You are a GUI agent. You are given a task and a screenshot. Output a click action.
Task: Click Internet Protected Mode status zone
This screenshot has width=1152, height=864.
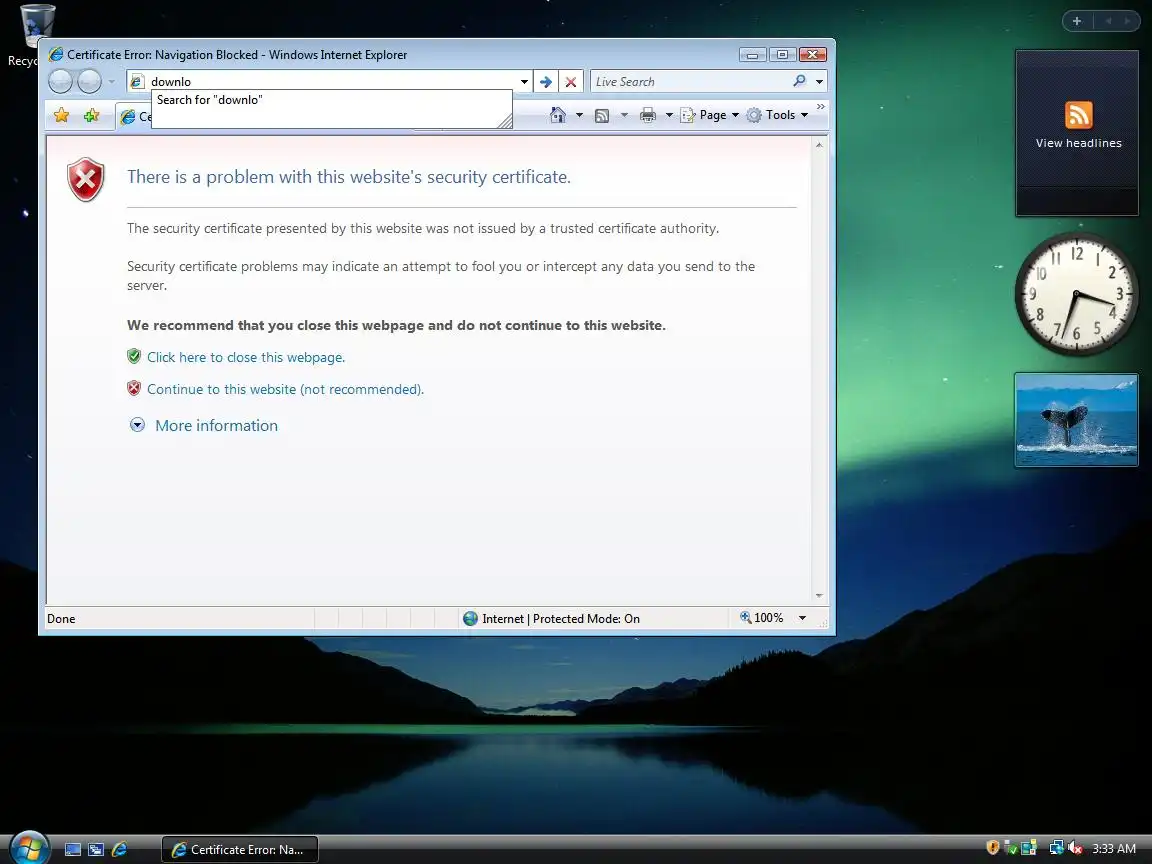click(551, 619)
